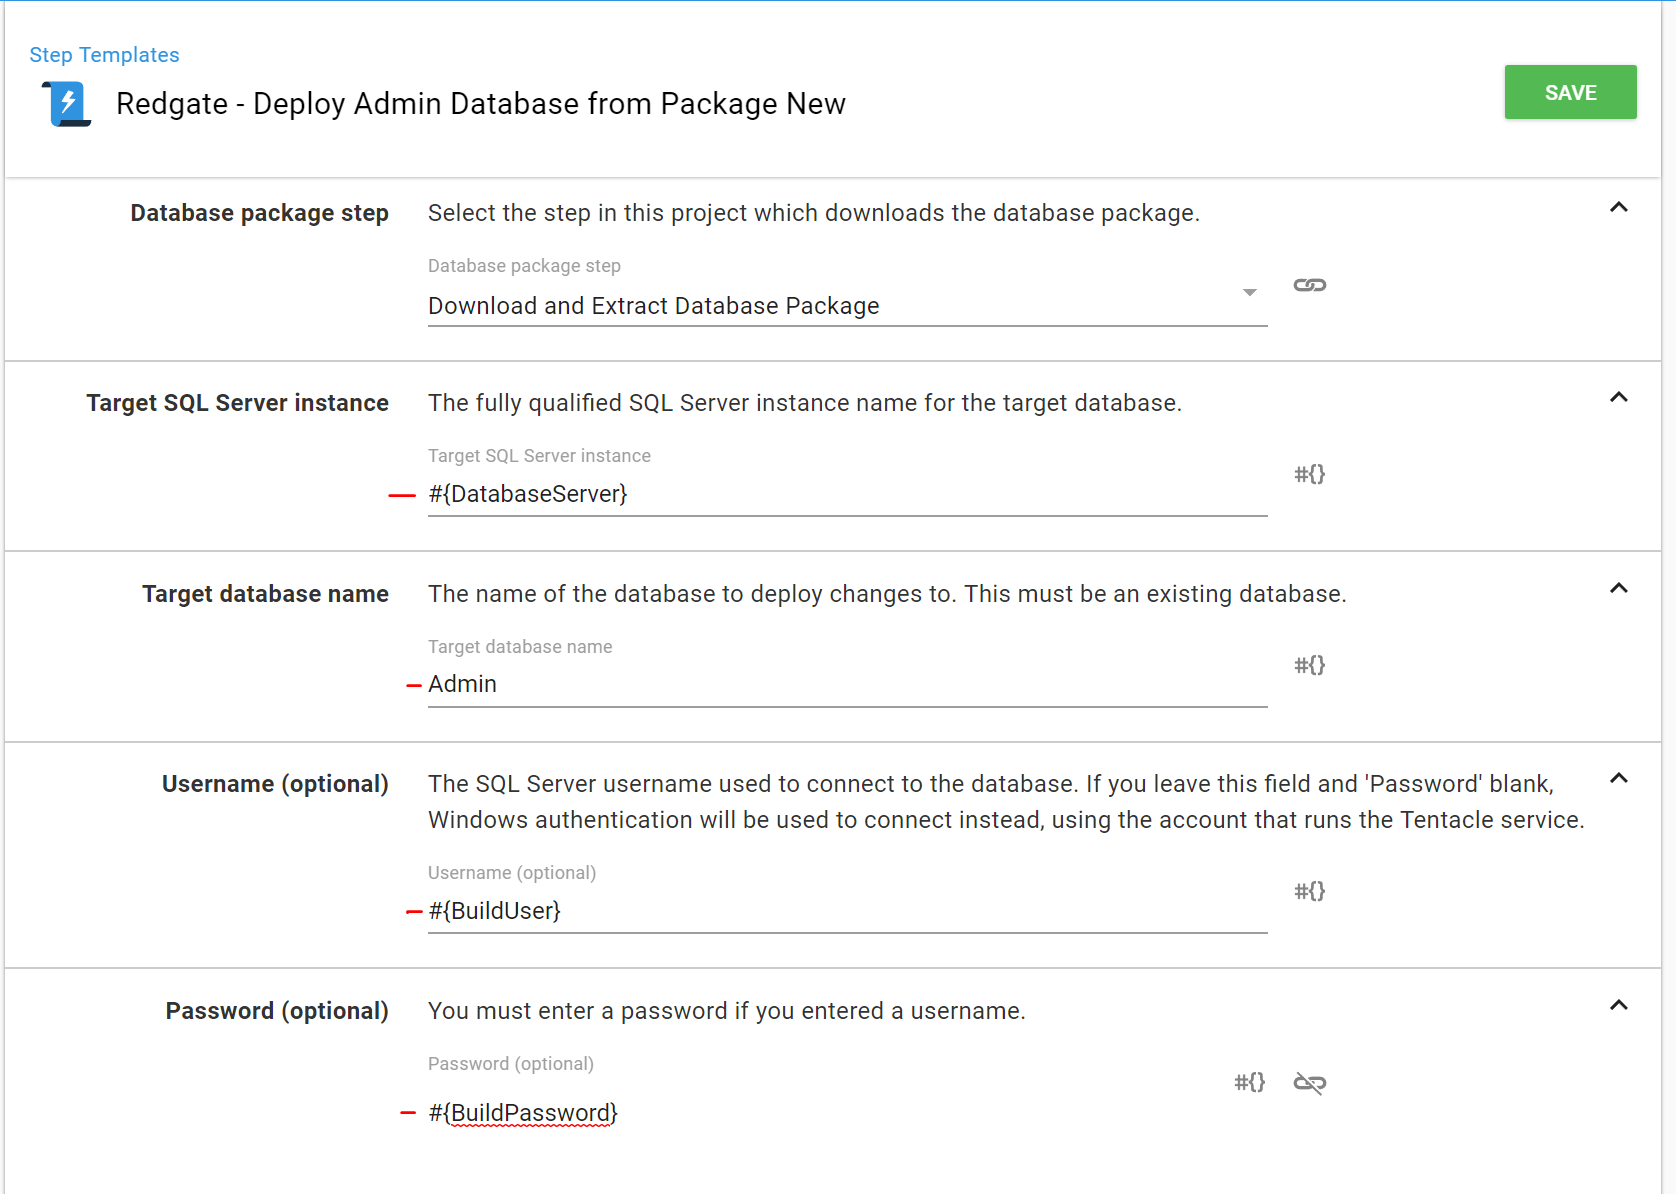Collapse the Target database name section
The width and height of the screenshot is (1676, 1194).
tap(1619, 589)
